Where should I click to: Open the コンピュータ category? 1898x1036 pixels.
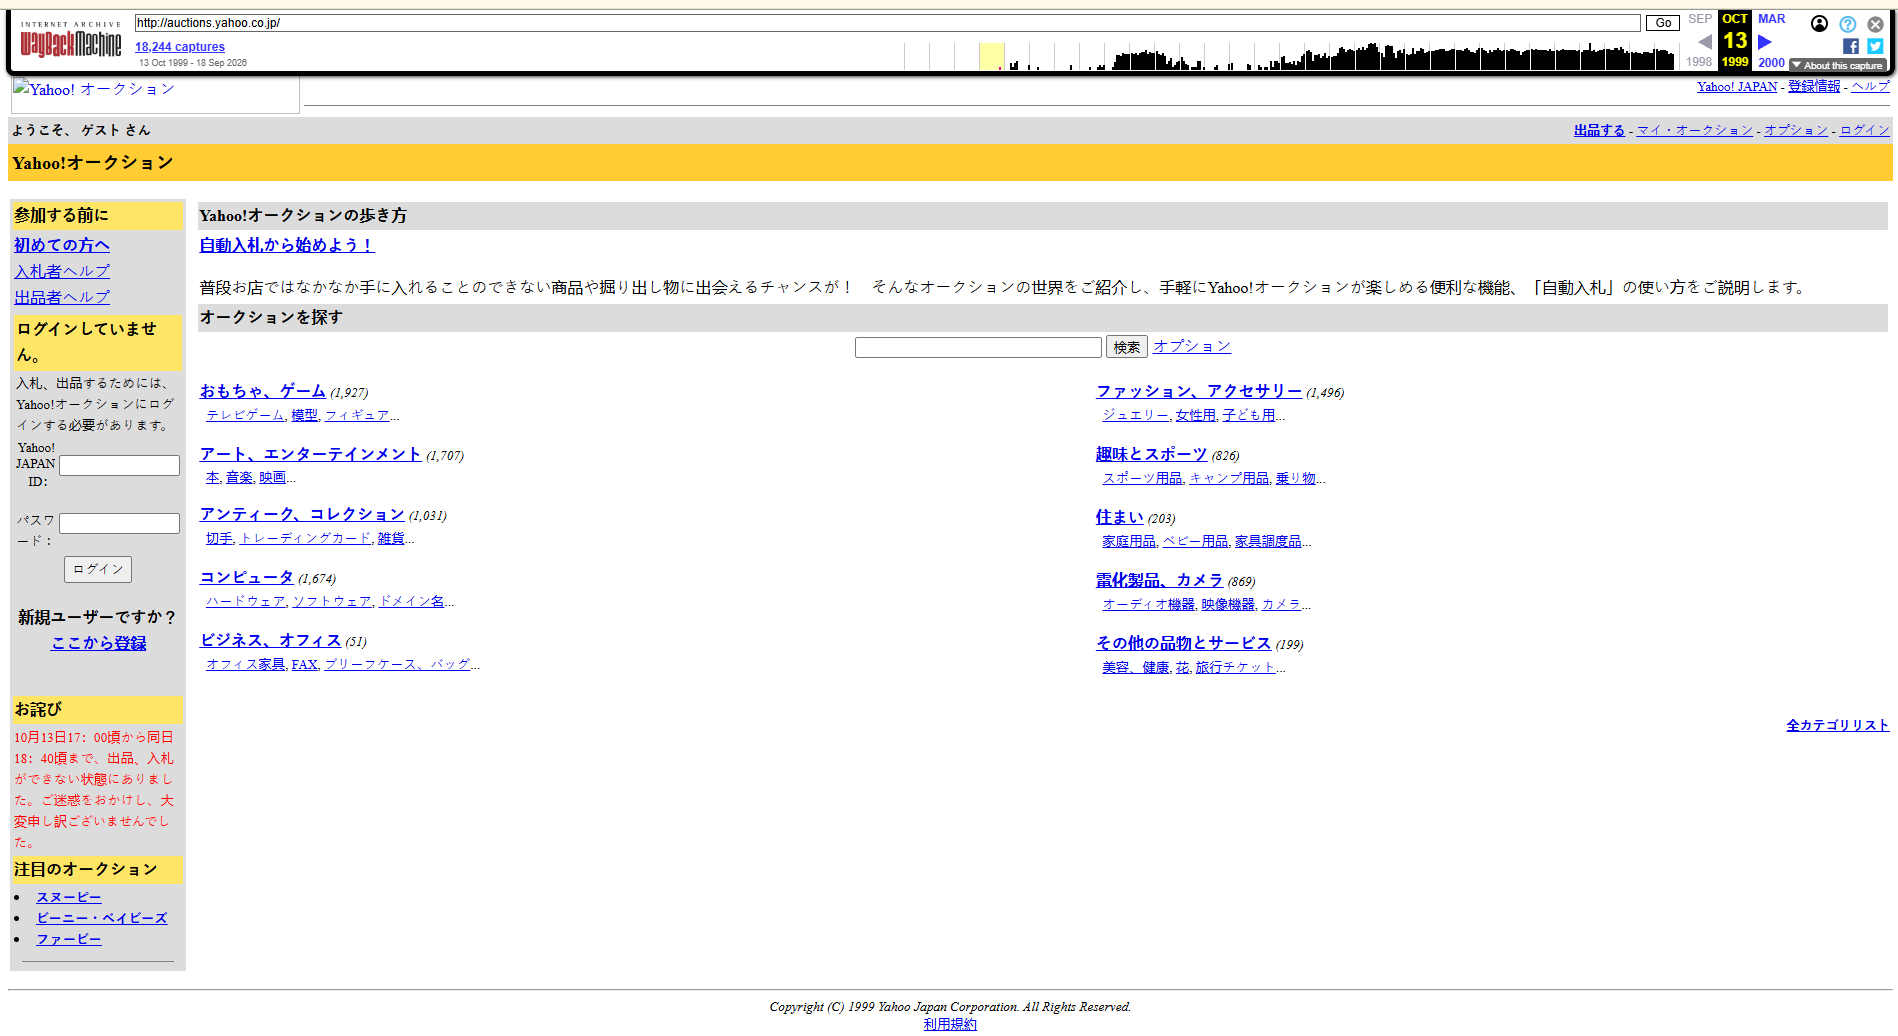247,577
